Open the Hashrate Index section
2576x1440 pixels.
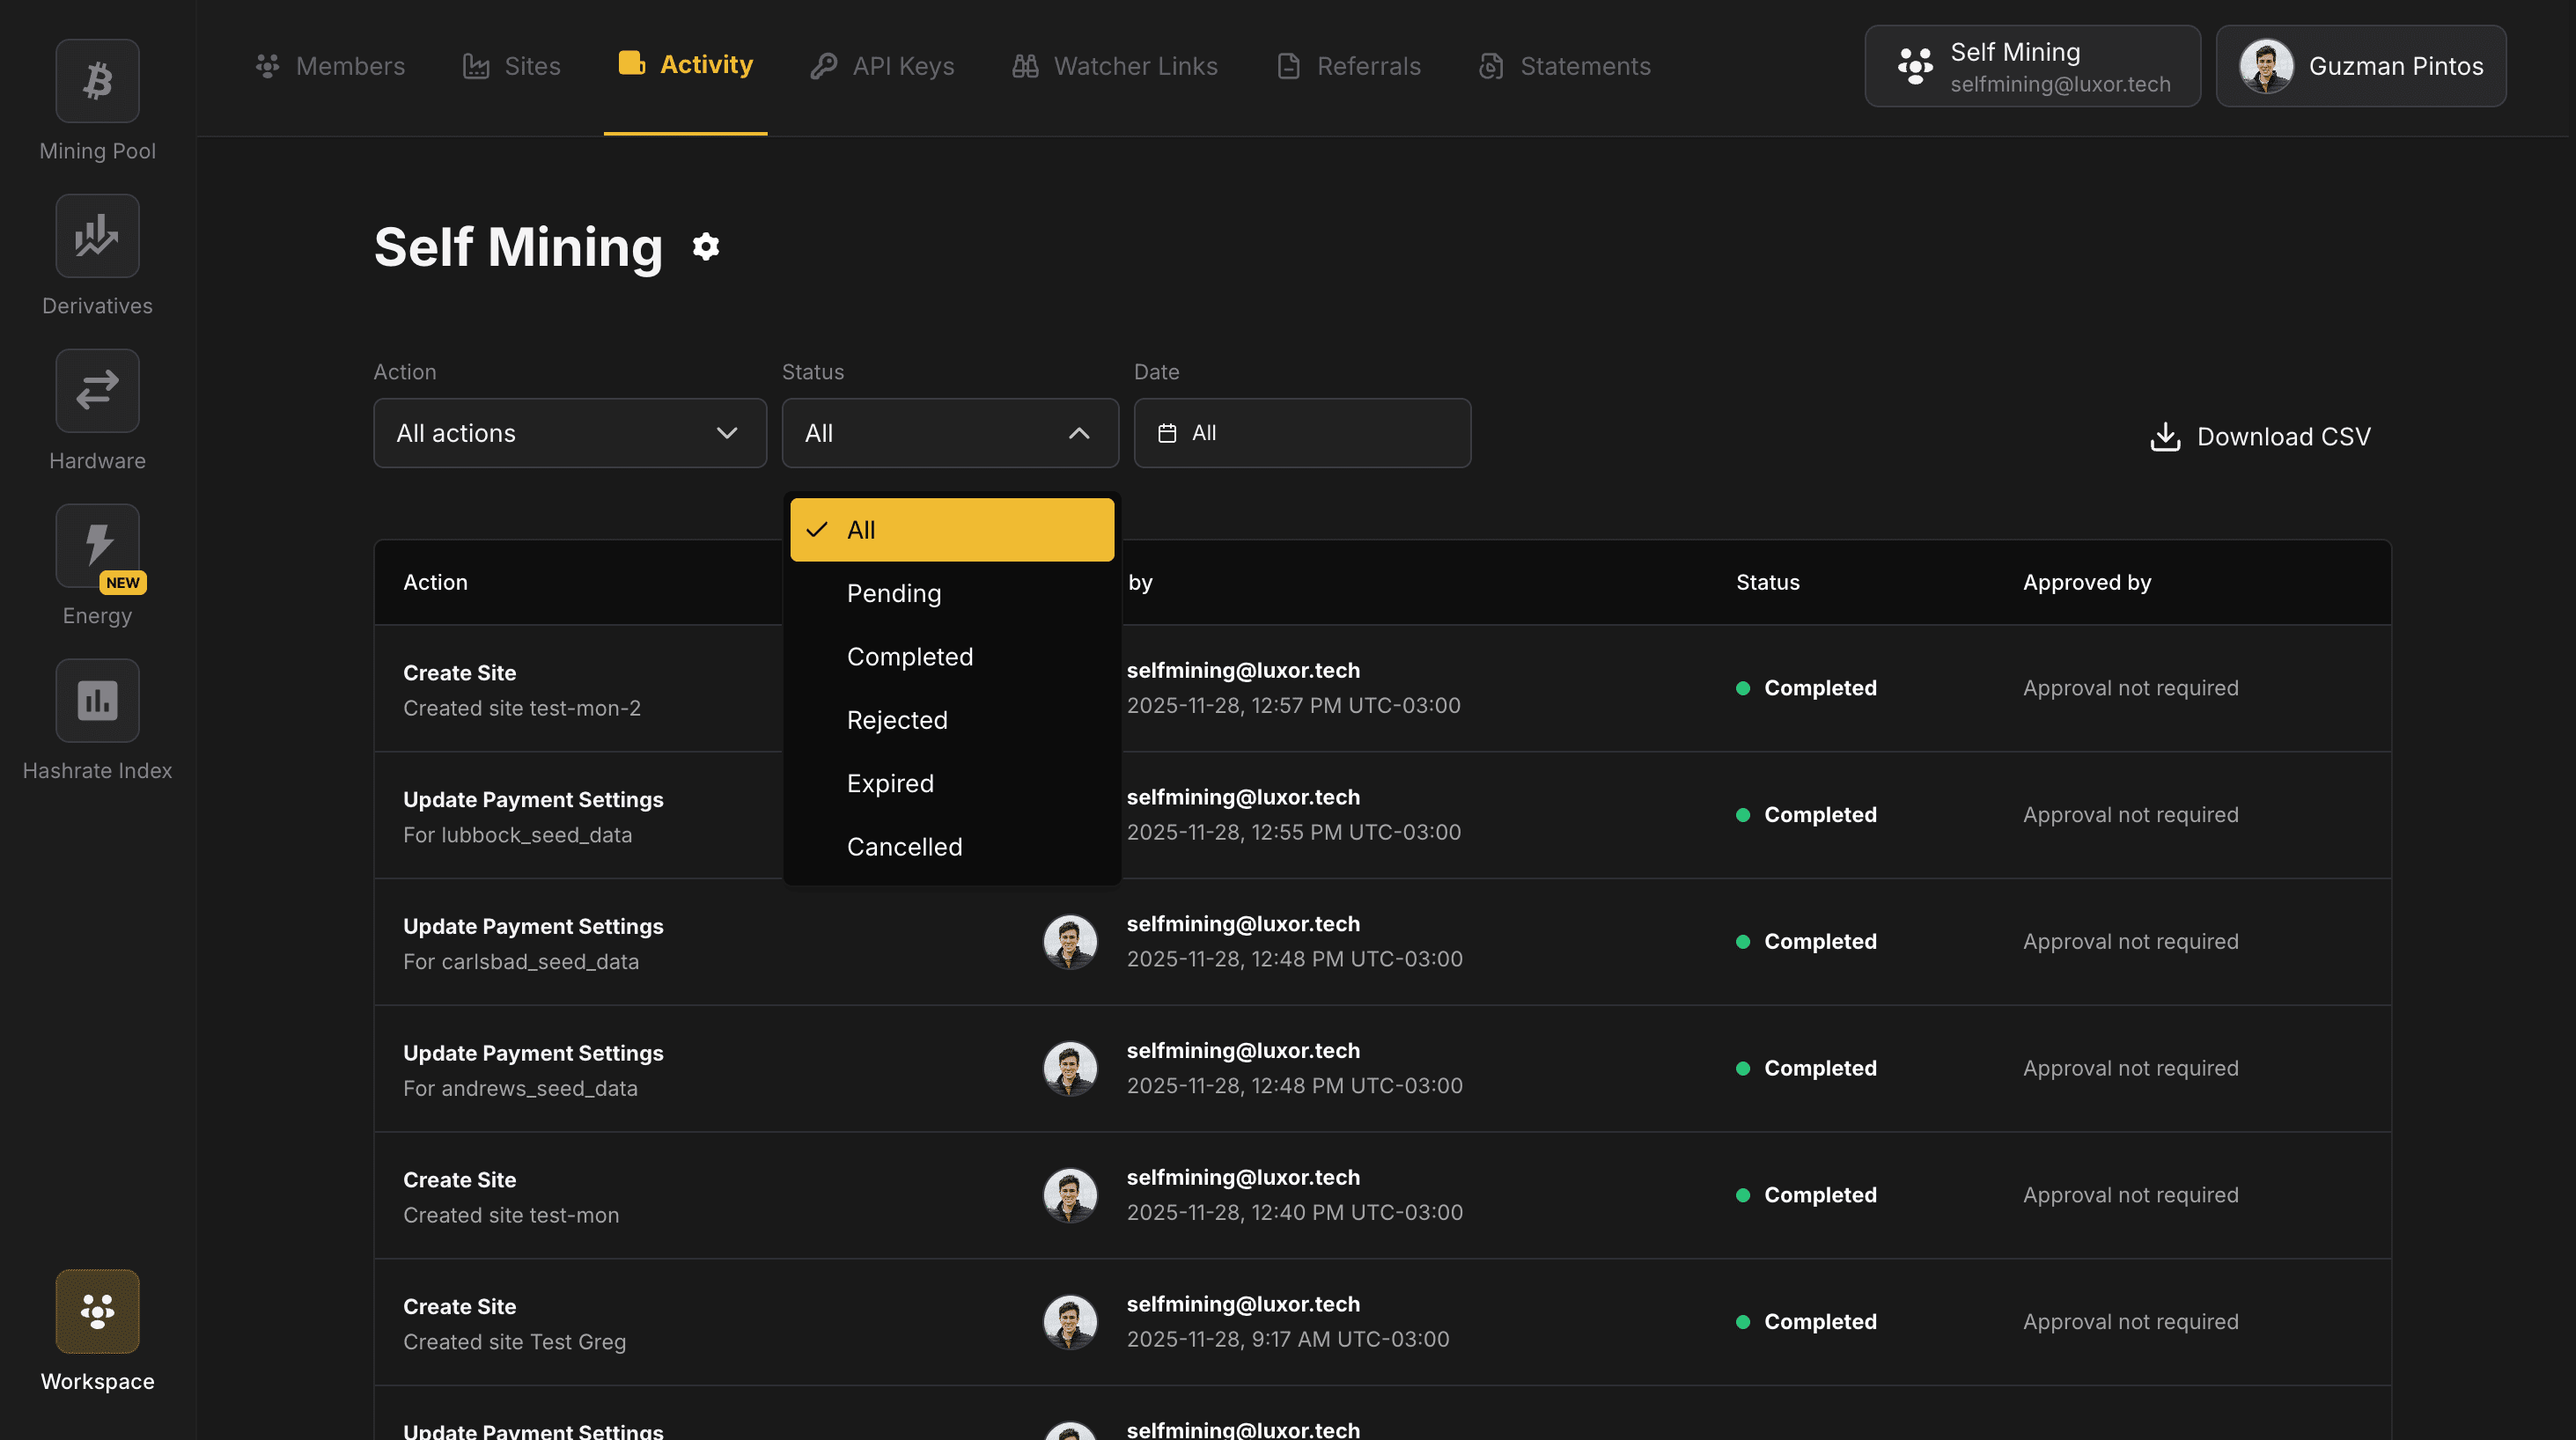[96, 700]
